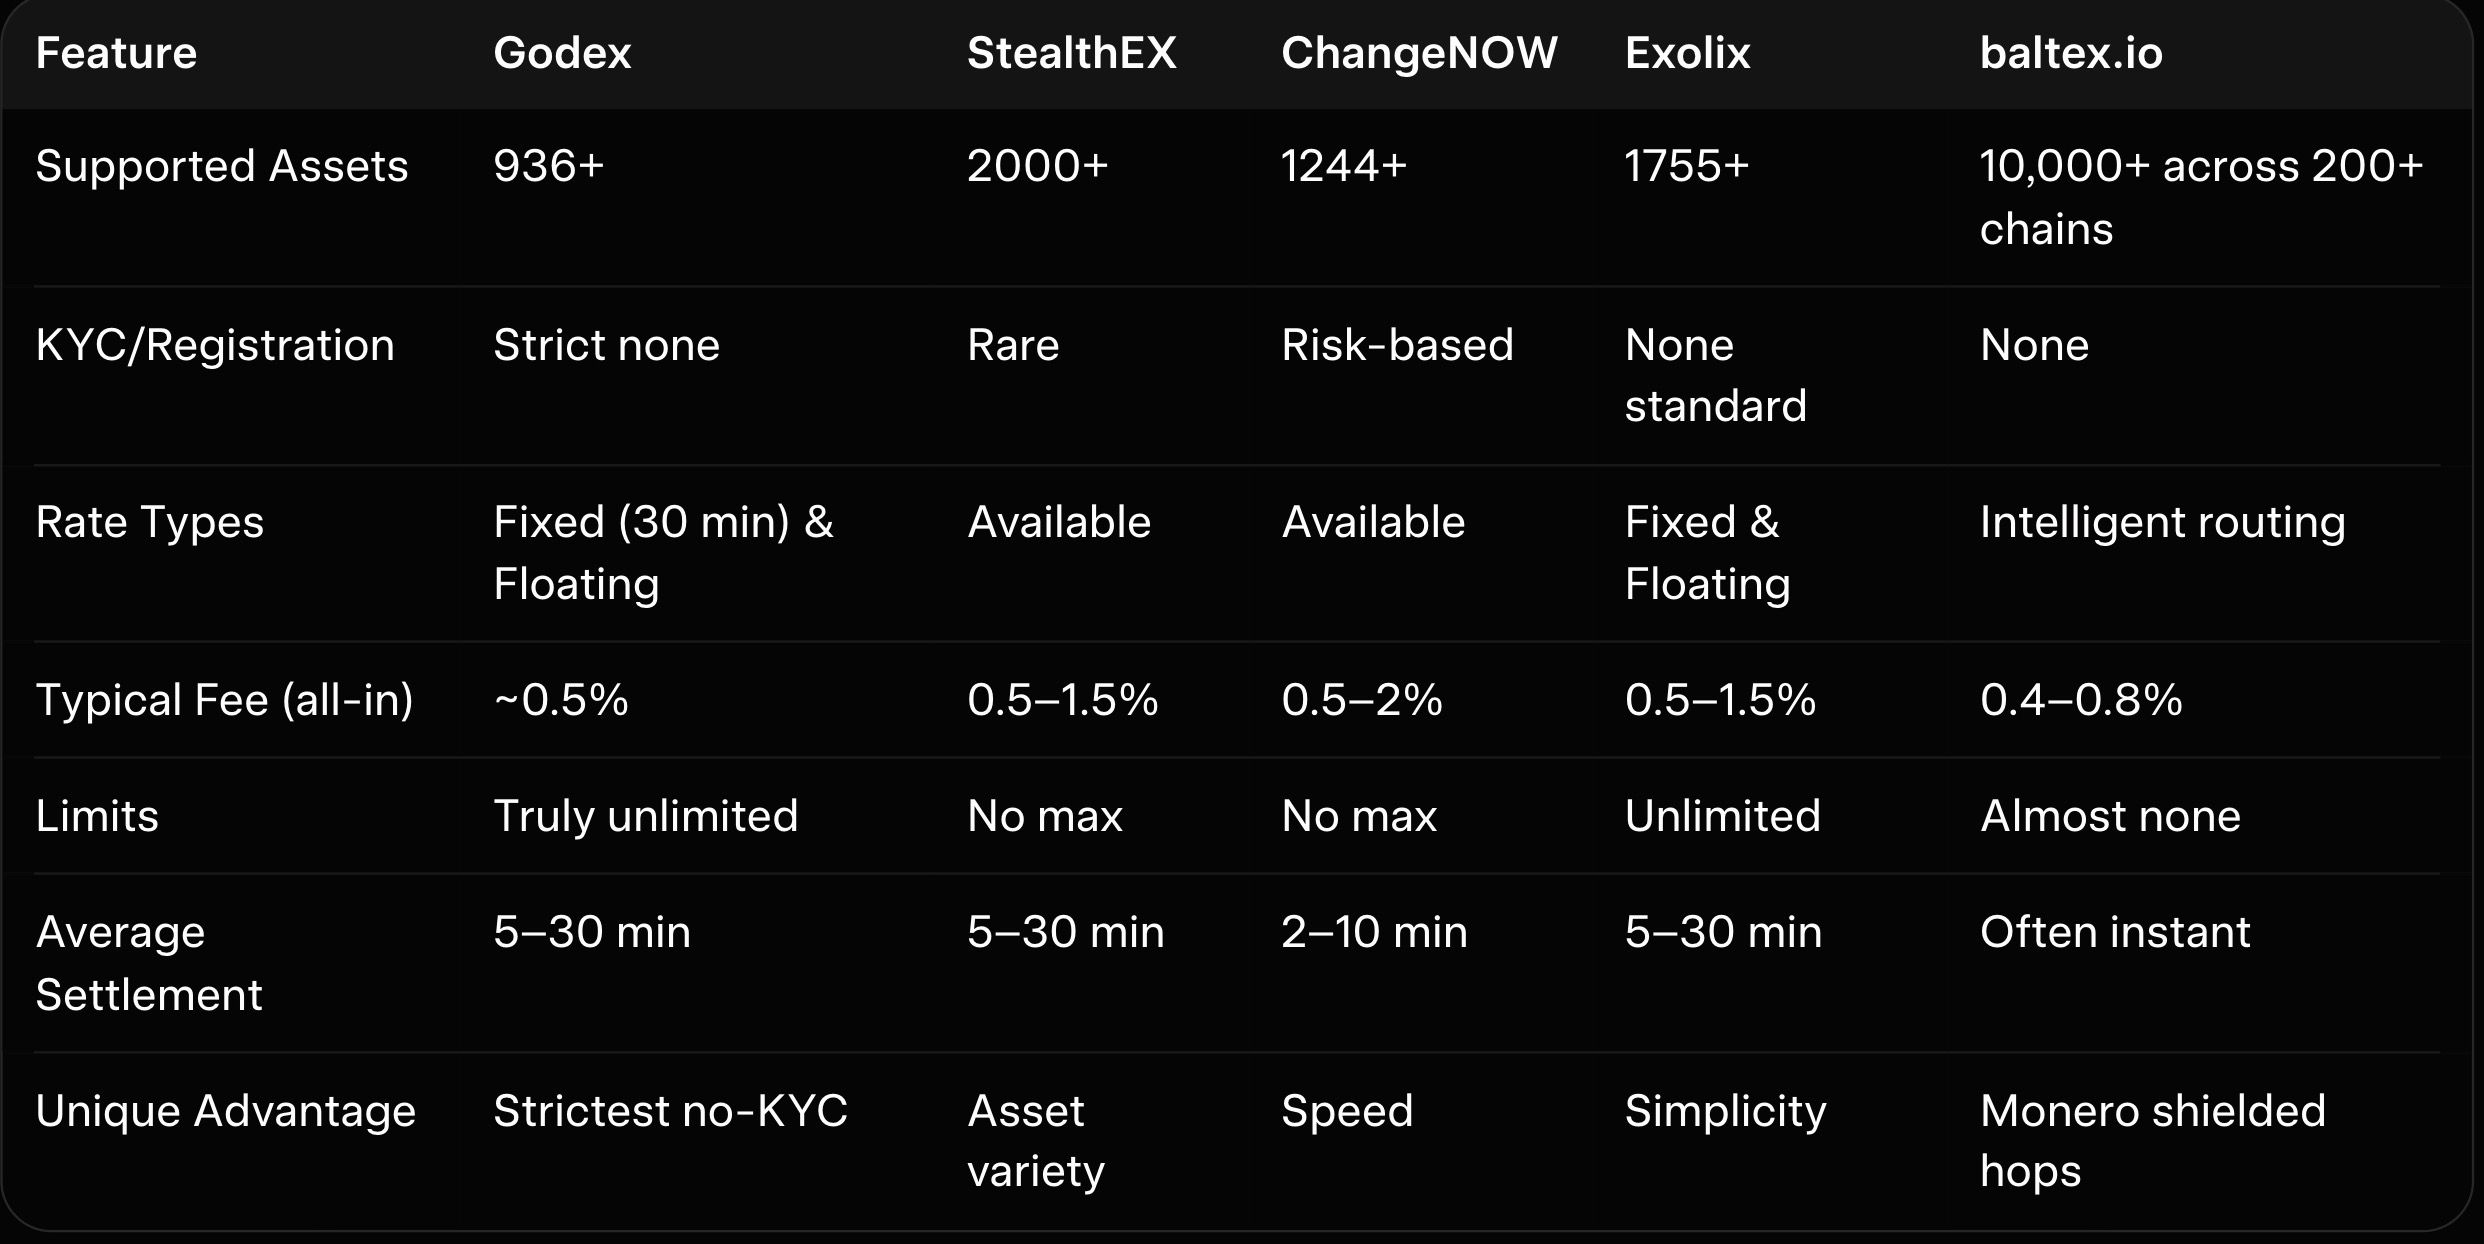The height and width of the screenshot is (1244, 2484).
Task: Click the StealthEX column header
Action: click(x=1071, y=53)
